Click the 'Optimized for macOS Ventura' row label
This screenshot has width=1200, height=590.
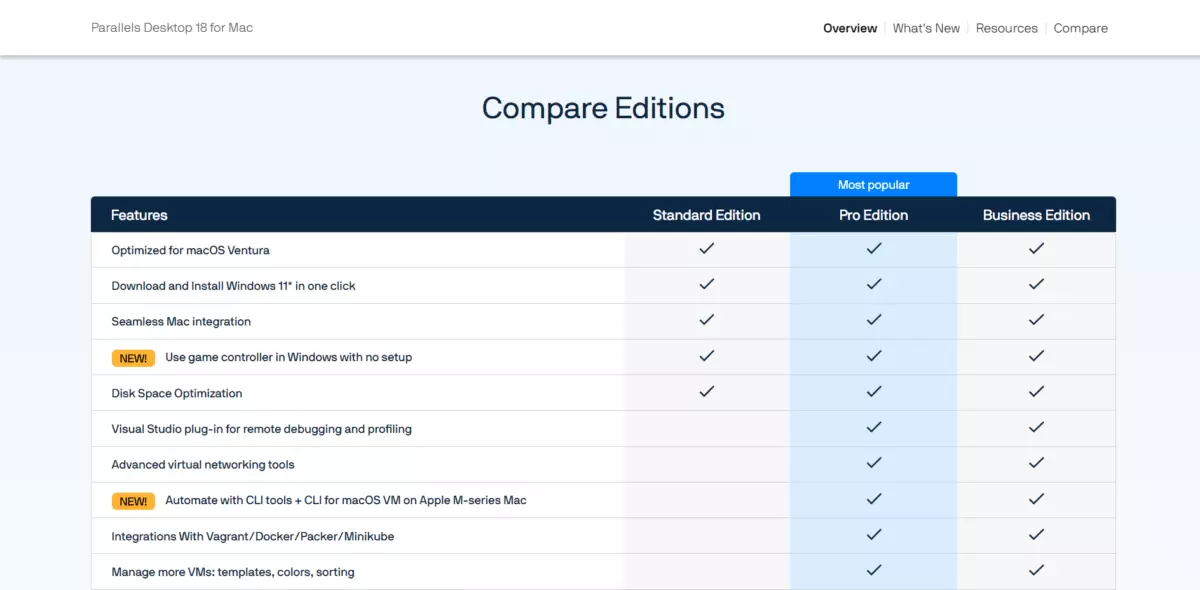tap(190, 250)
